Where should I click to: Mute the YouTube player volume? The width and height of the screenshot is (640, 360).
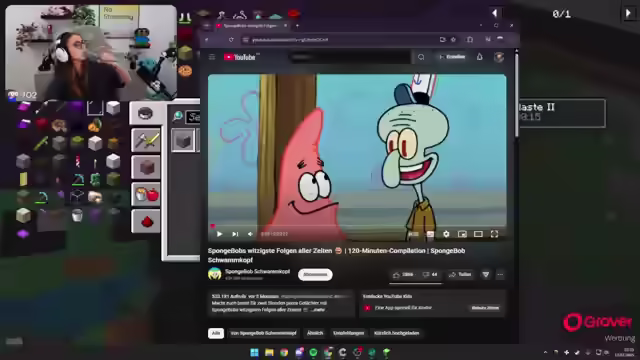click(250, 234)
